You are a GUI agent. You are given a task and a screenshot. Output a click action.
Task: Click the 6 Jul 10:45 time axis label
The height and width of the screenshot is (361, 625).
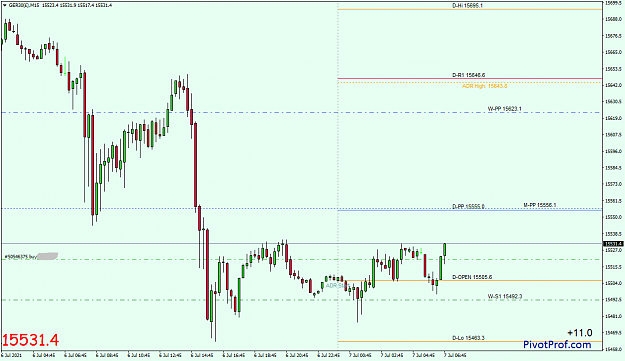[138, 355]
